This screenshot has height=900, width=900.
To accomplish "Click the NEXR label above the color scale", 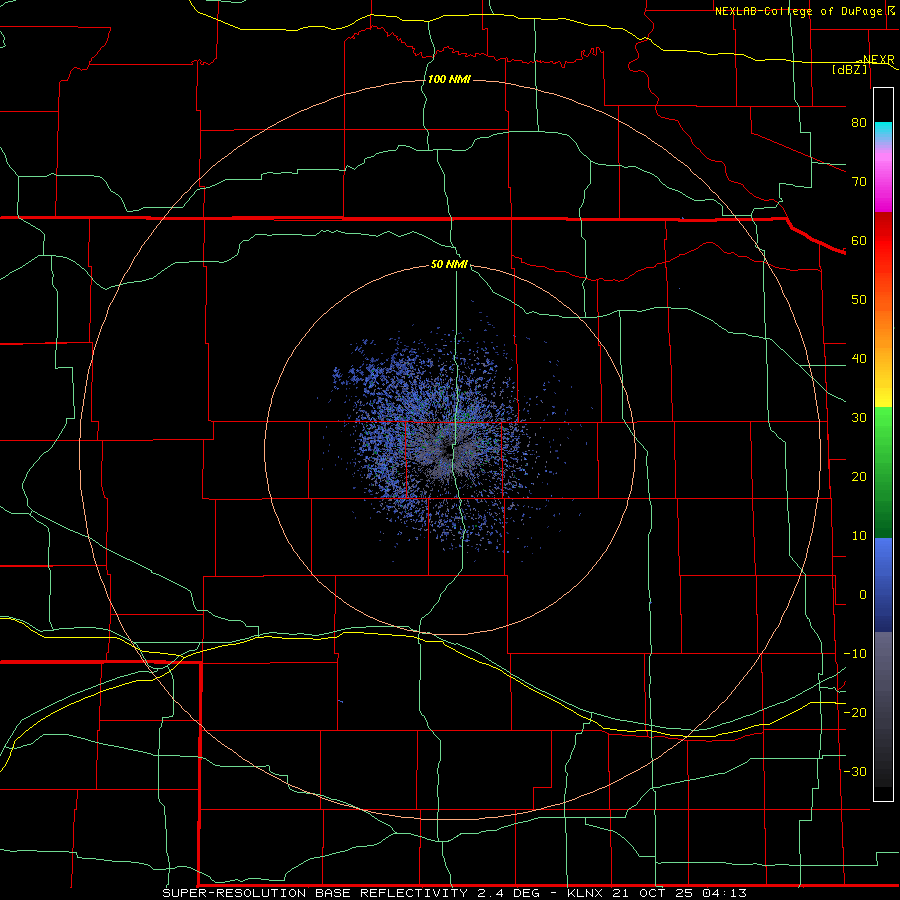I will [x=878, y=60].
